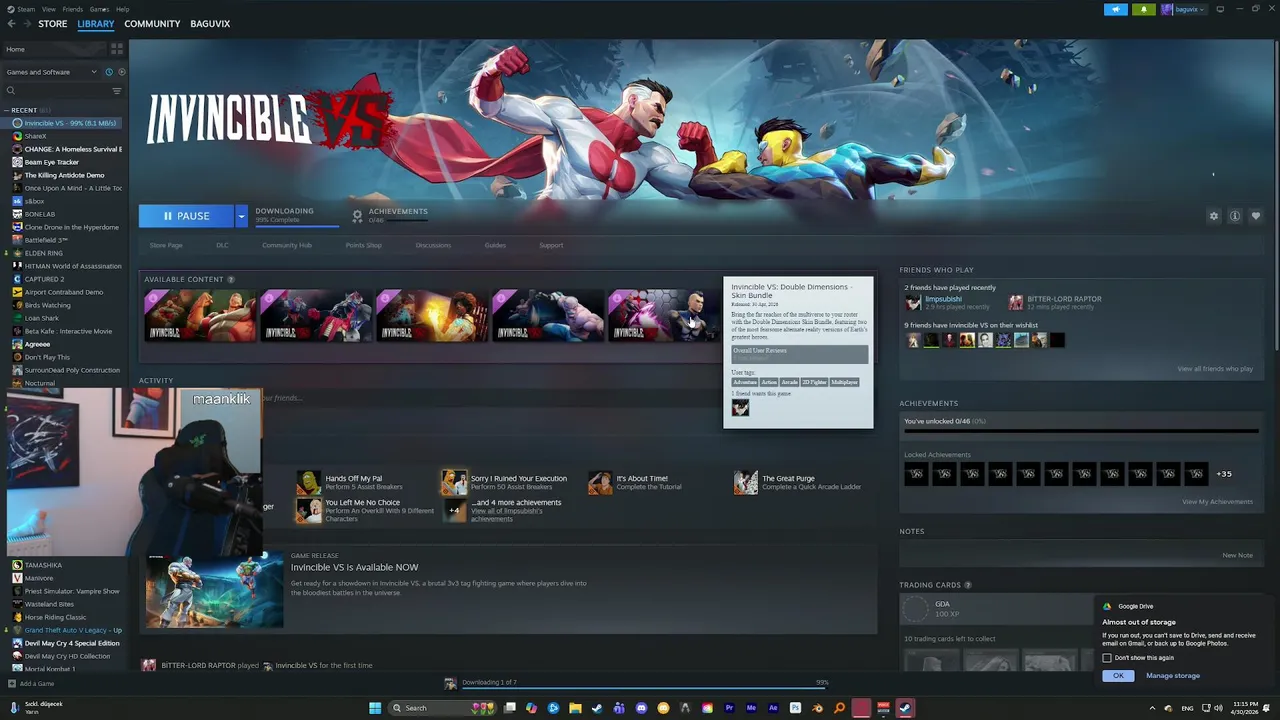The image size is (1280, 720).
Task: Toggle show ready to play icon
Action: 122,72
